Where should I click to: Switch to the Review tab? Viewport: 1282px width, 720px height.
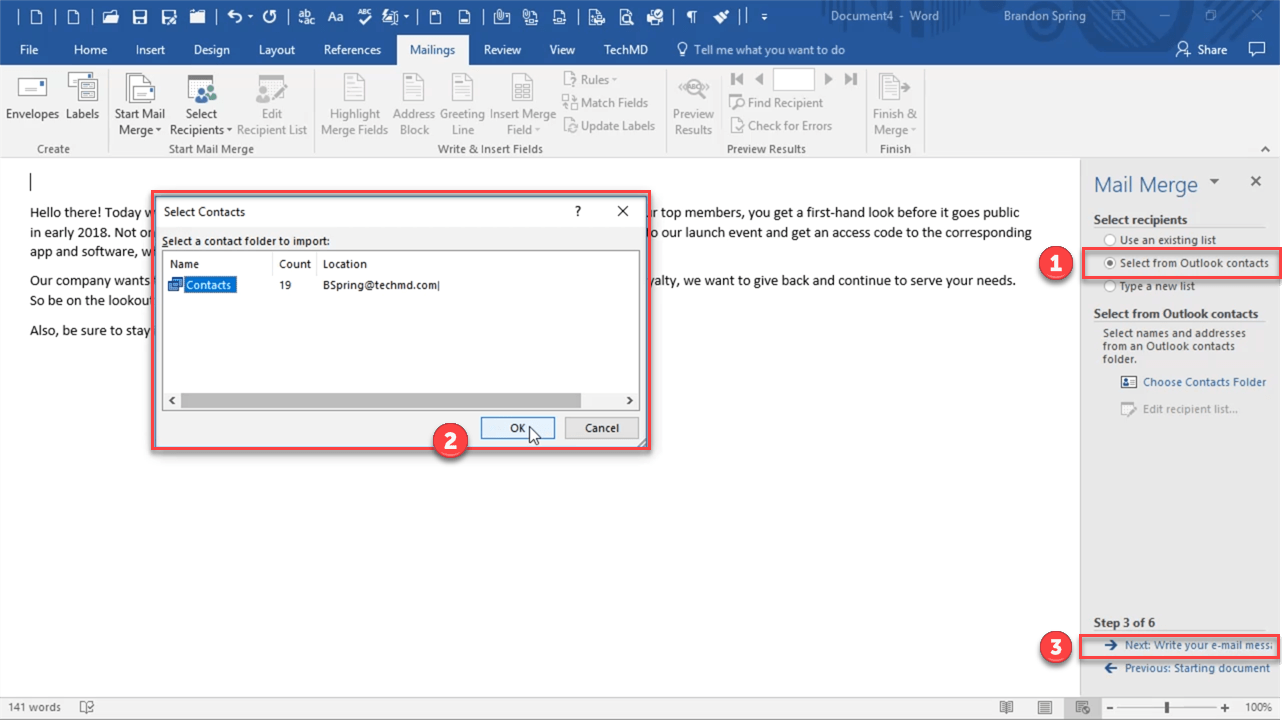point(502,49)
